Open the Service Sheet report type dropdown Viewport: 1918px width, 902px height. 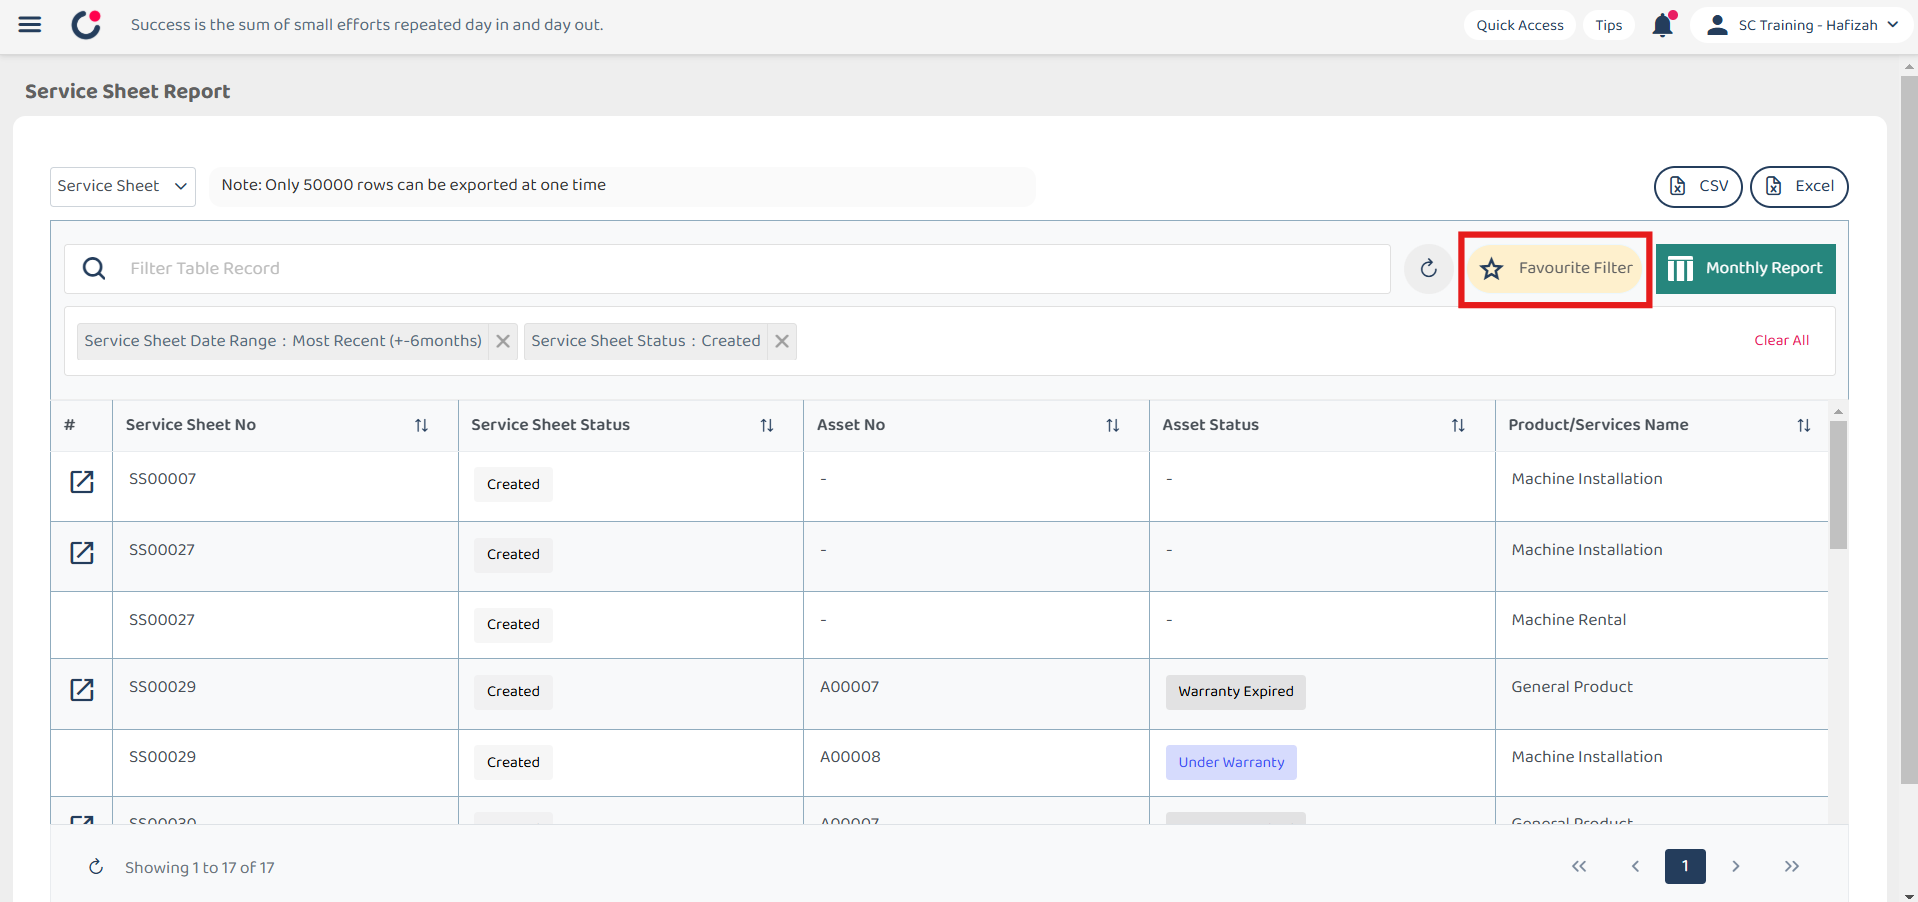click(x=123, y=187)
